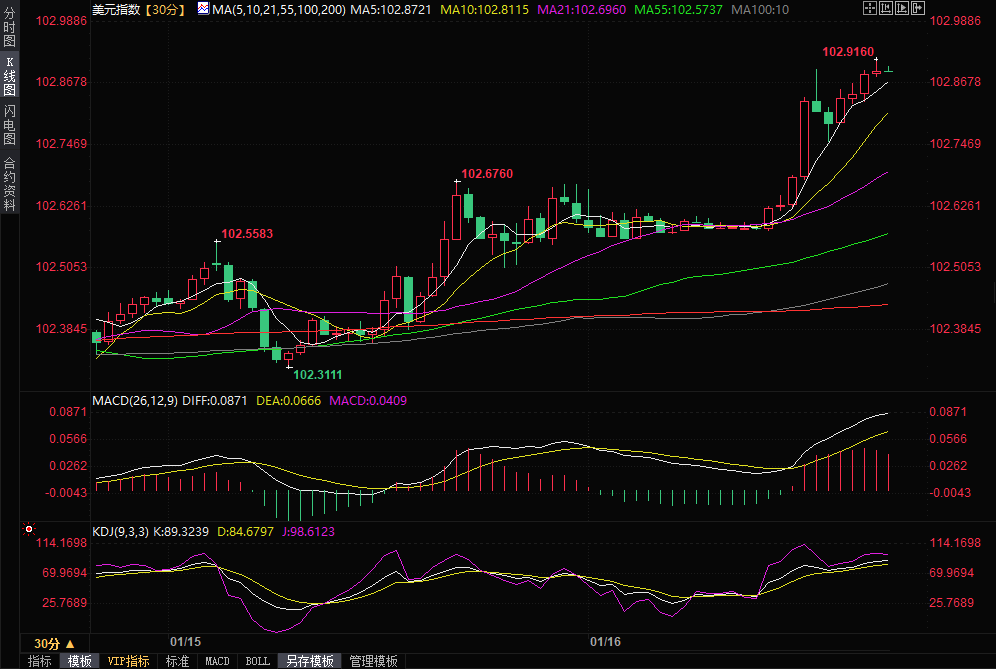Image resolution: width=996 pixels, height=669 pixels.
Task: Click the 管理模板 button
Action: click(x=373, y=661)
